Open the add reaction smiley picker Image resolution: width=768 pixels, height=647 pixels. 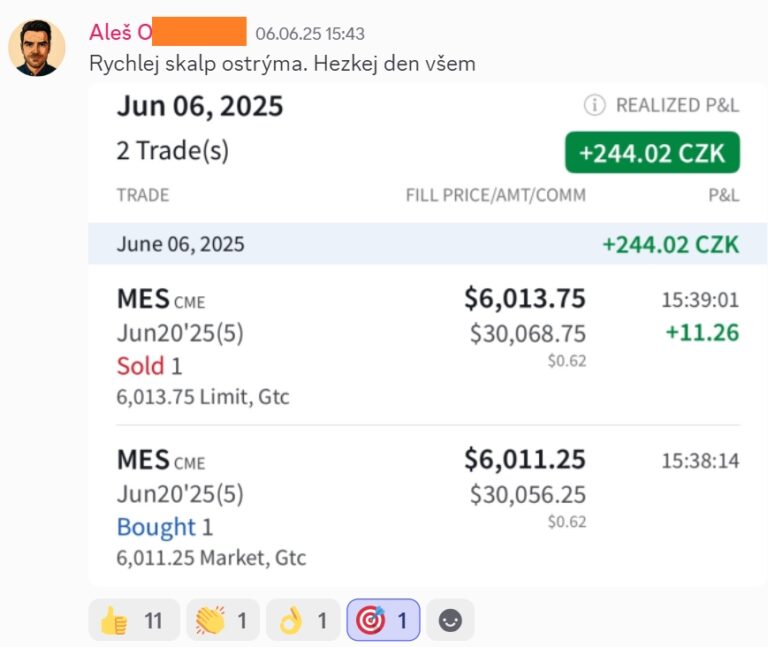pyautogui.click(x=450, y=620)
